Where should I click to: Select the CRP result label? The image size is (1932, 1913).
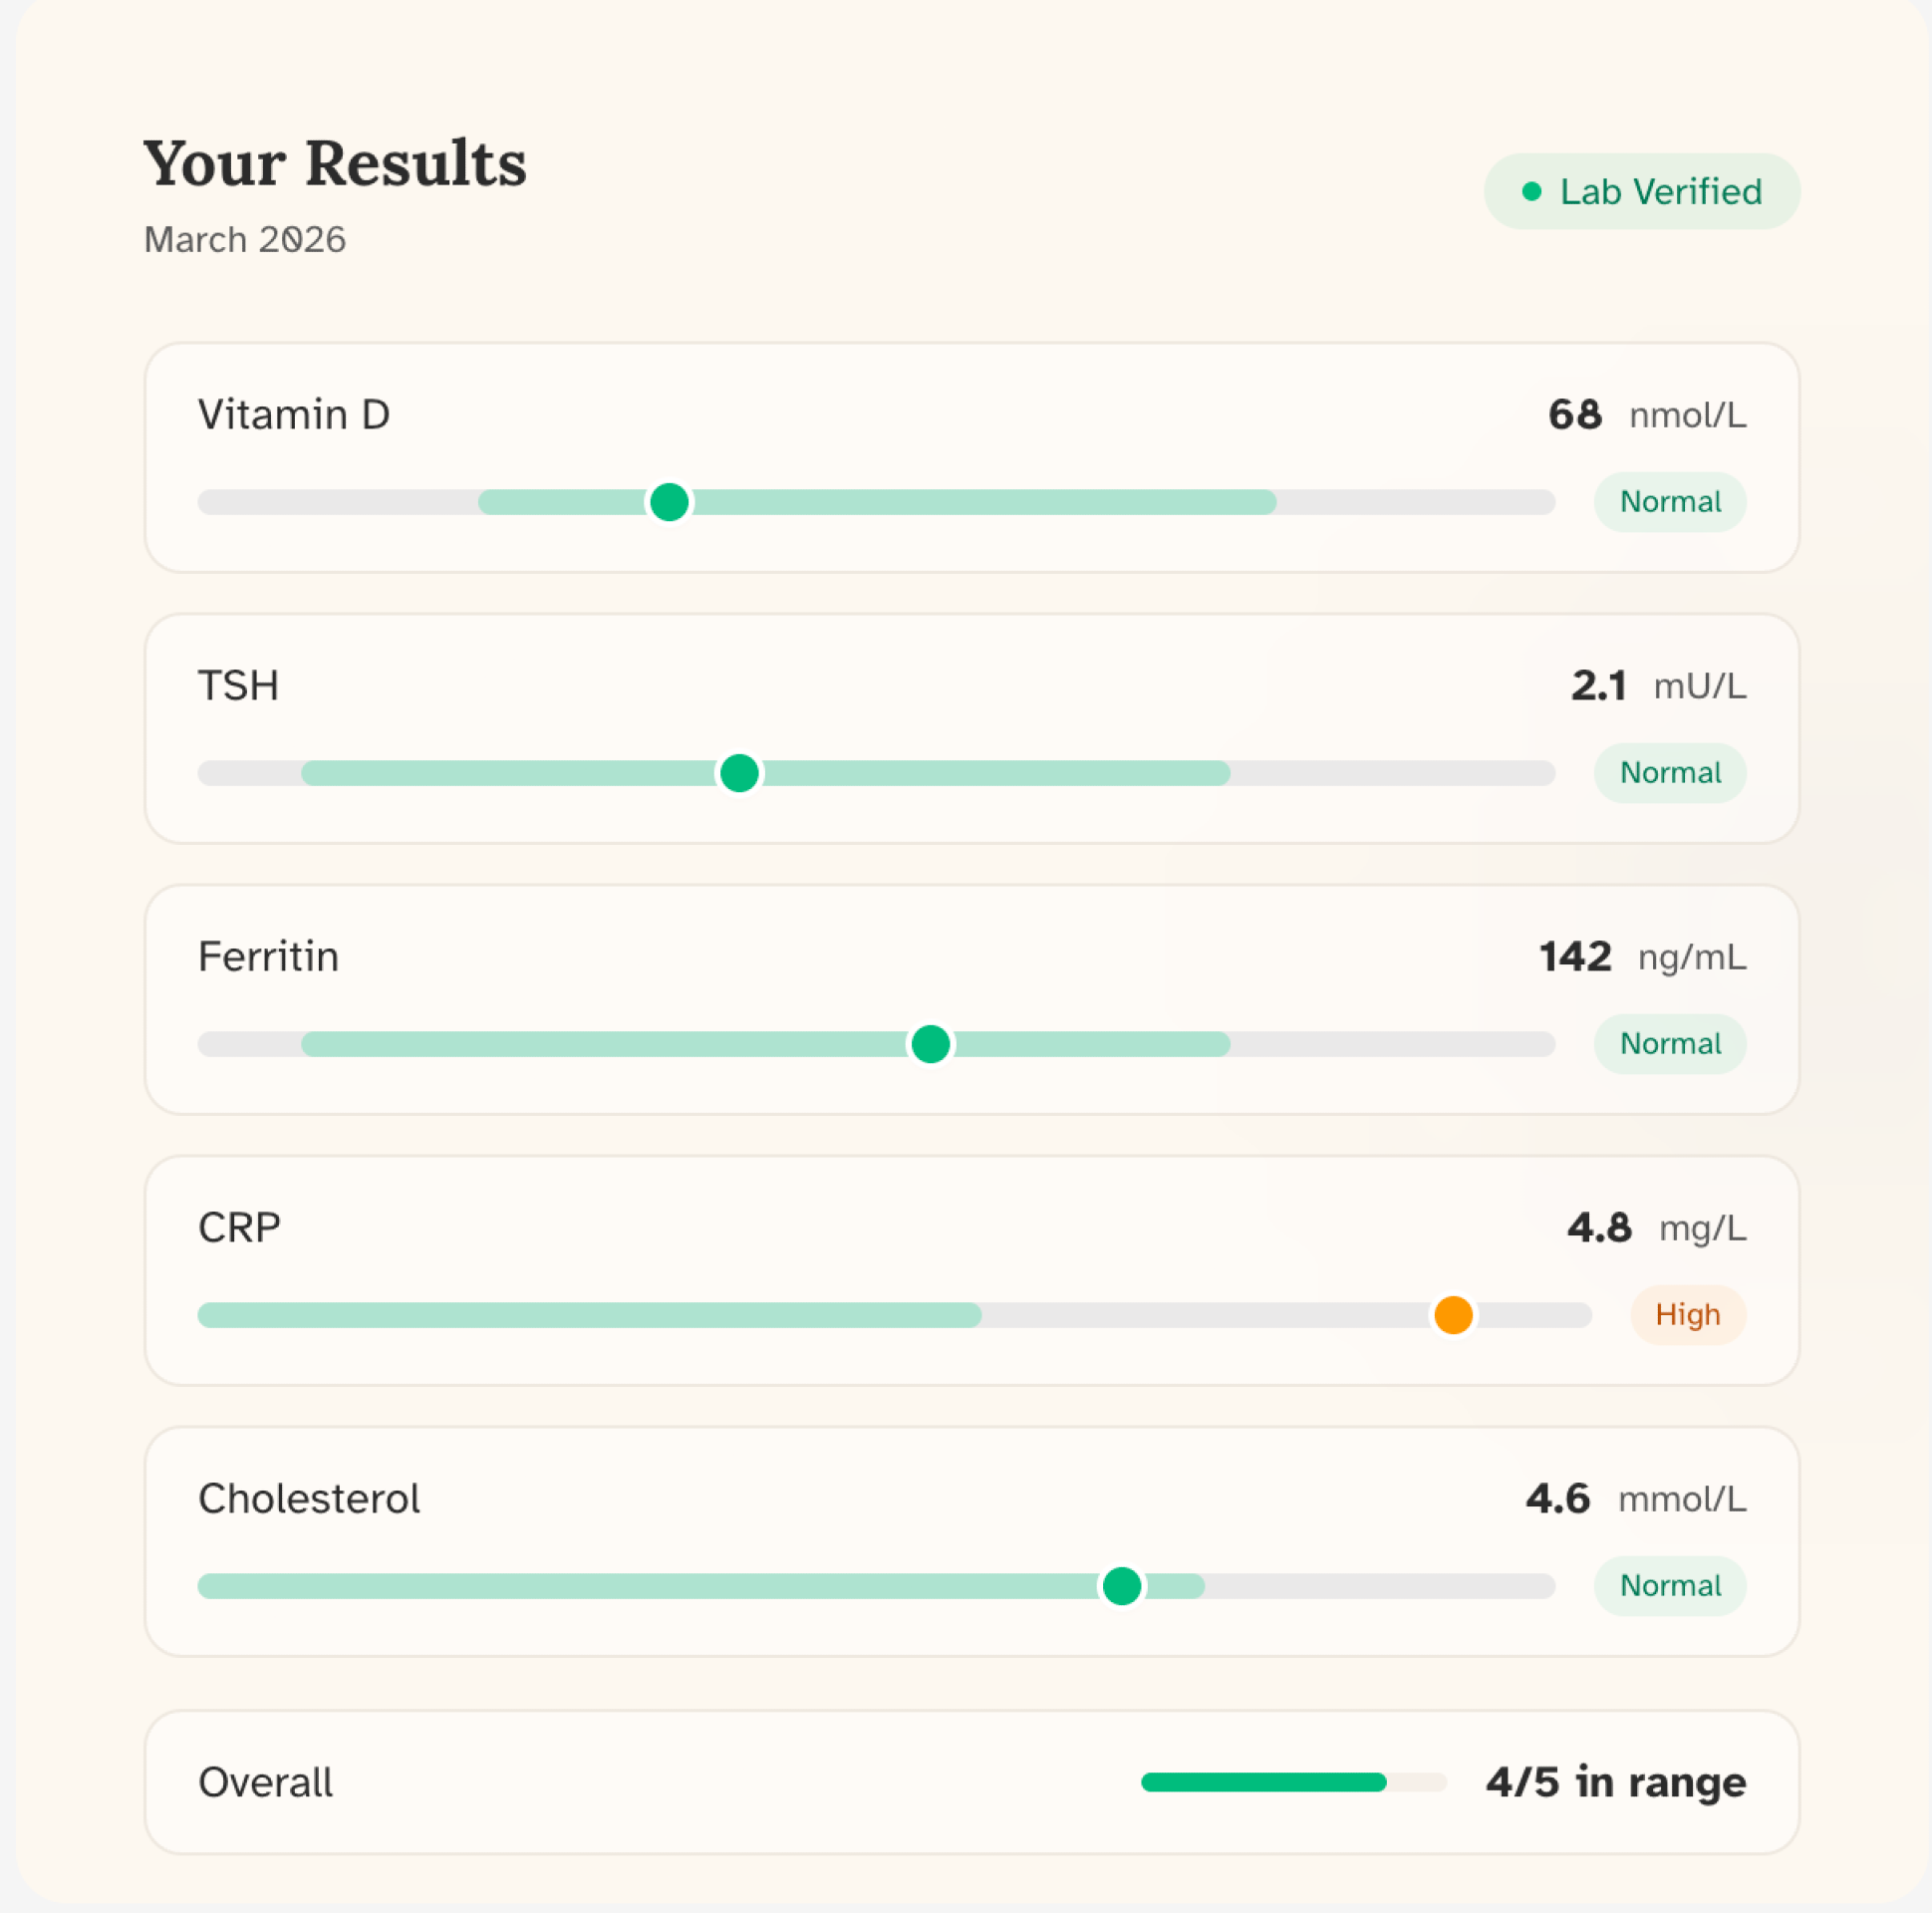point(239,1228)
